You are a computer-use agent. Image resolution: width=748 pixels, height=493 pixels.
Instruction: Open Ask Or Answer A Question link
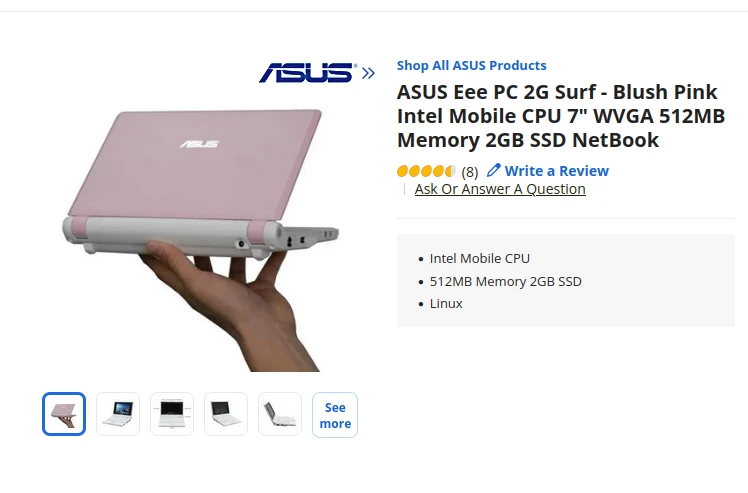click(500, 189)
